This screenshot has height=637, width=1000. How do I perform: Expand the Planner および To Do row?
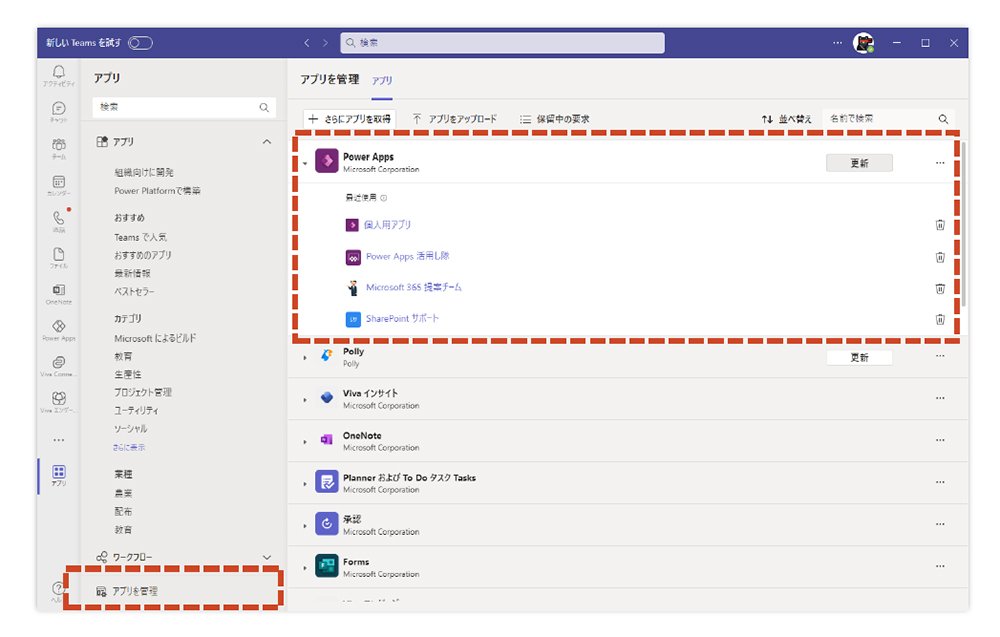click(x=305, y=484)
